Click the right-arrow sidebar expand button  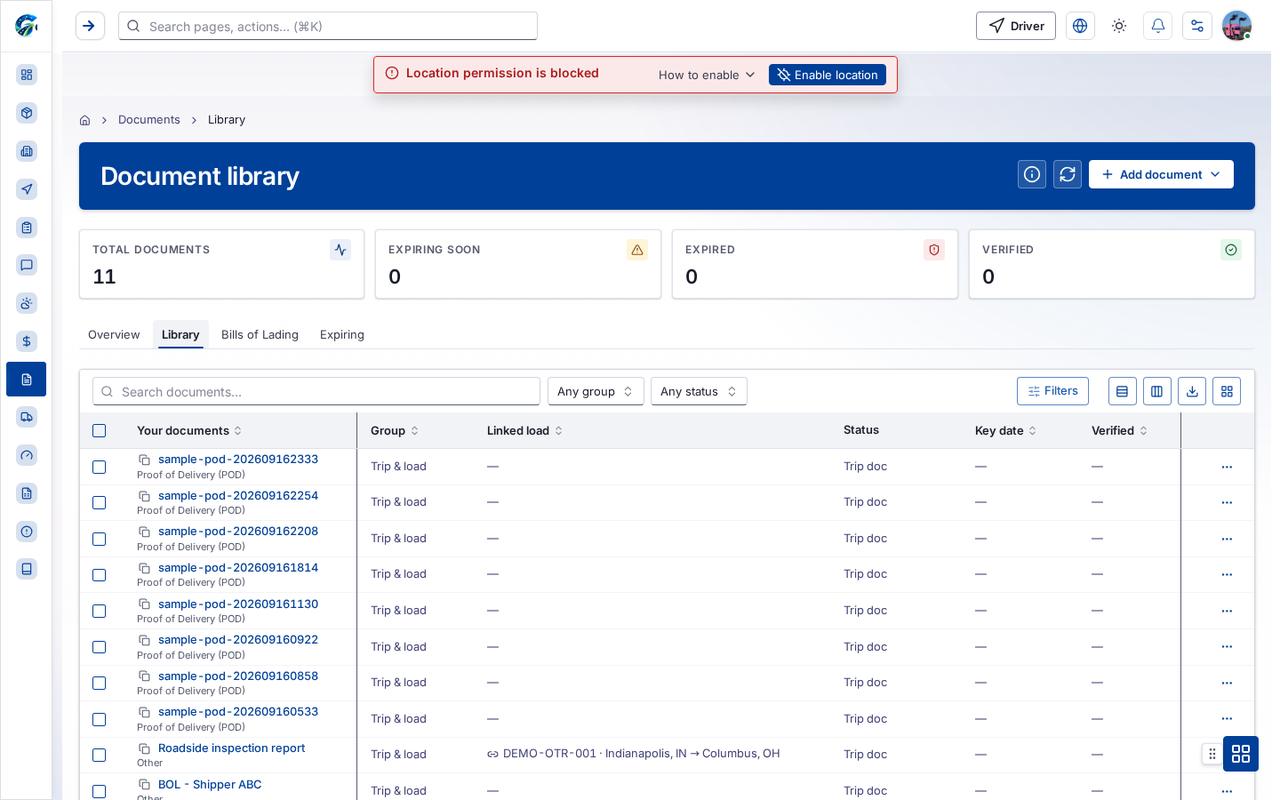click(x=90, y=26)
